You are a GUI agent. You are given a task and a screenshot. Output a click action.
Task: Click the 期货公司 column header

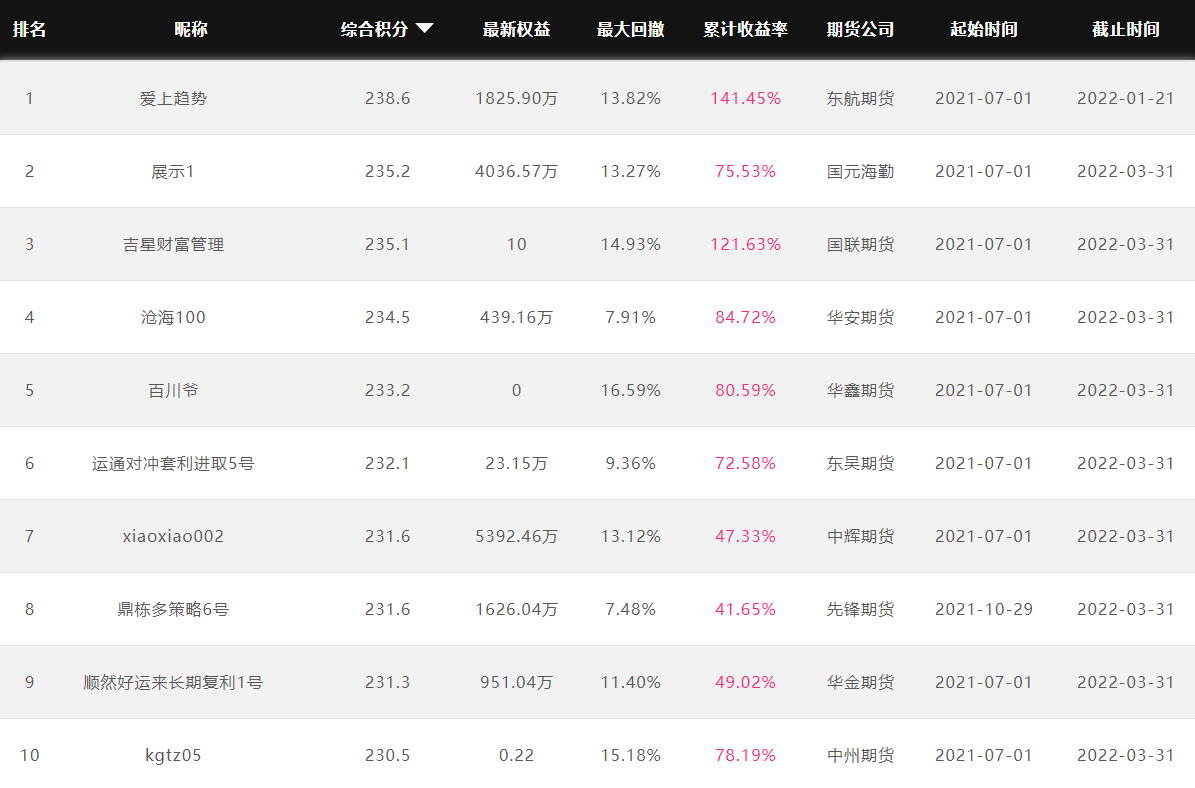coord(860,29)
